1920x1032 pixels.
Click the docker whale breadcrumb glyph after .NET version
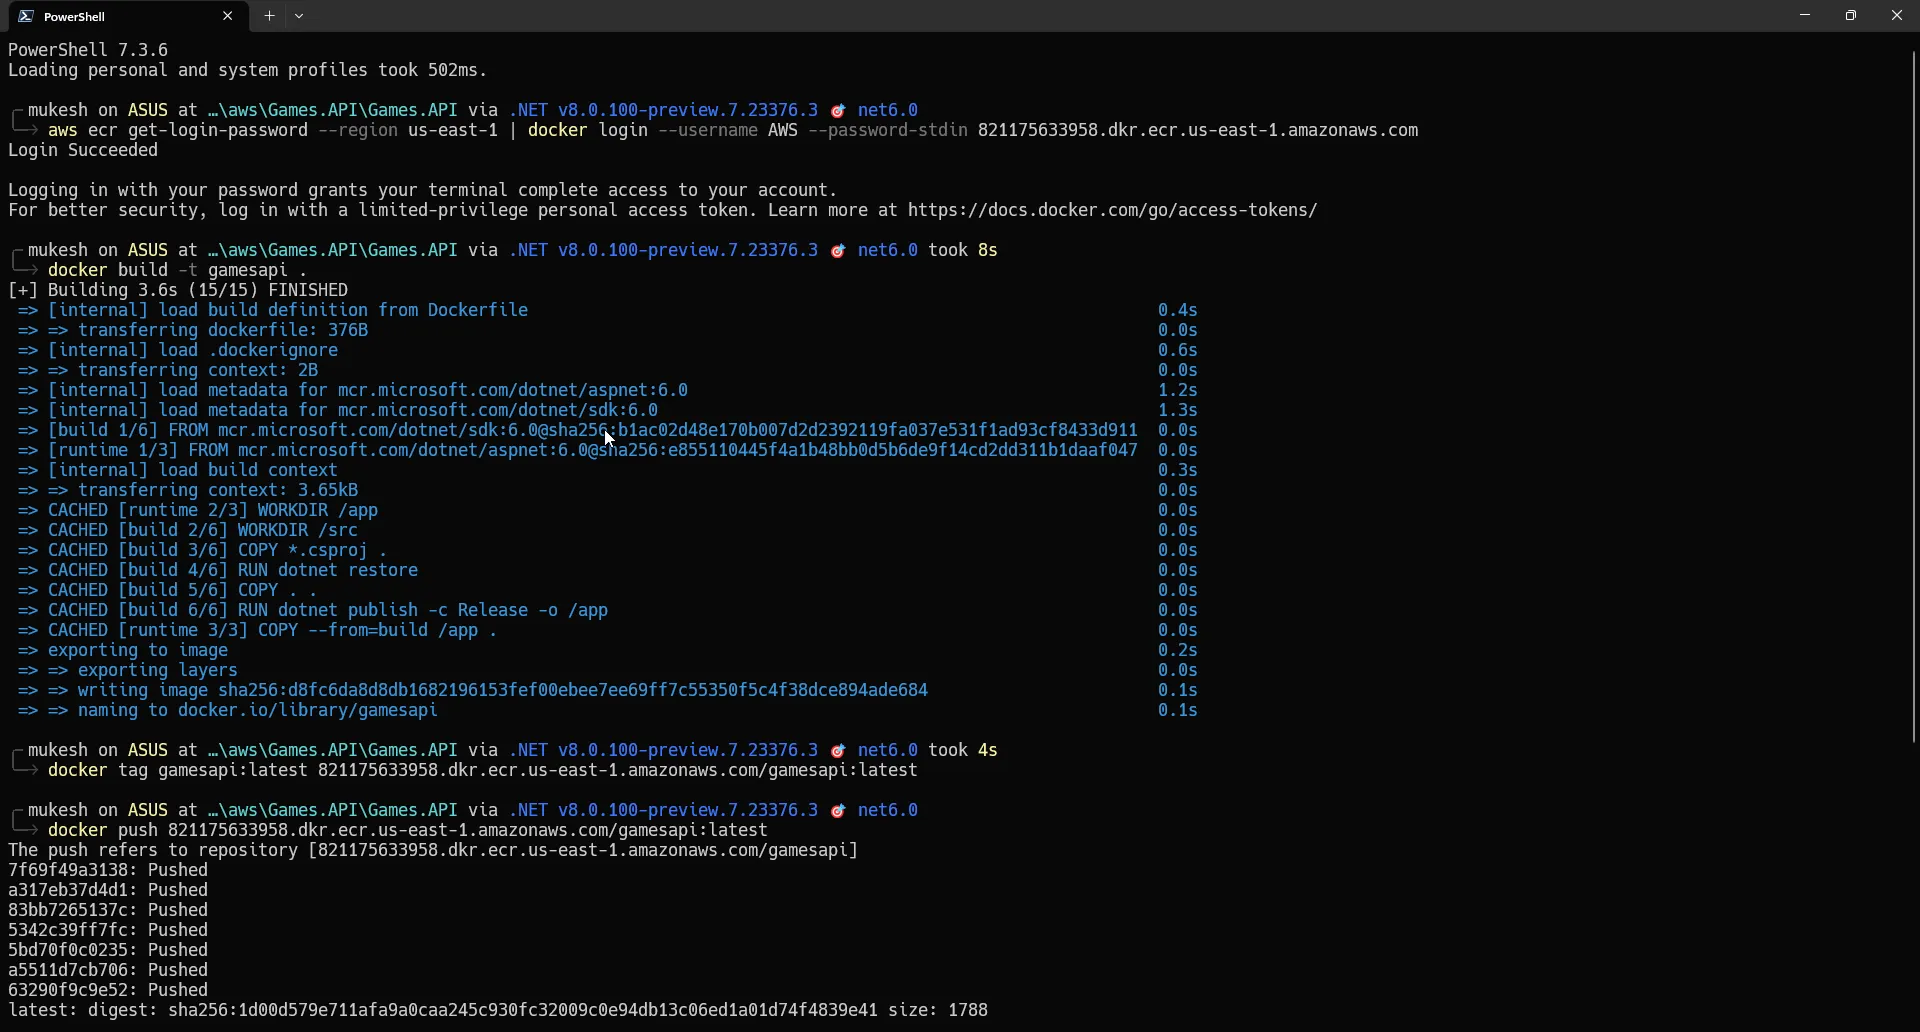click(x=839, y=110)
